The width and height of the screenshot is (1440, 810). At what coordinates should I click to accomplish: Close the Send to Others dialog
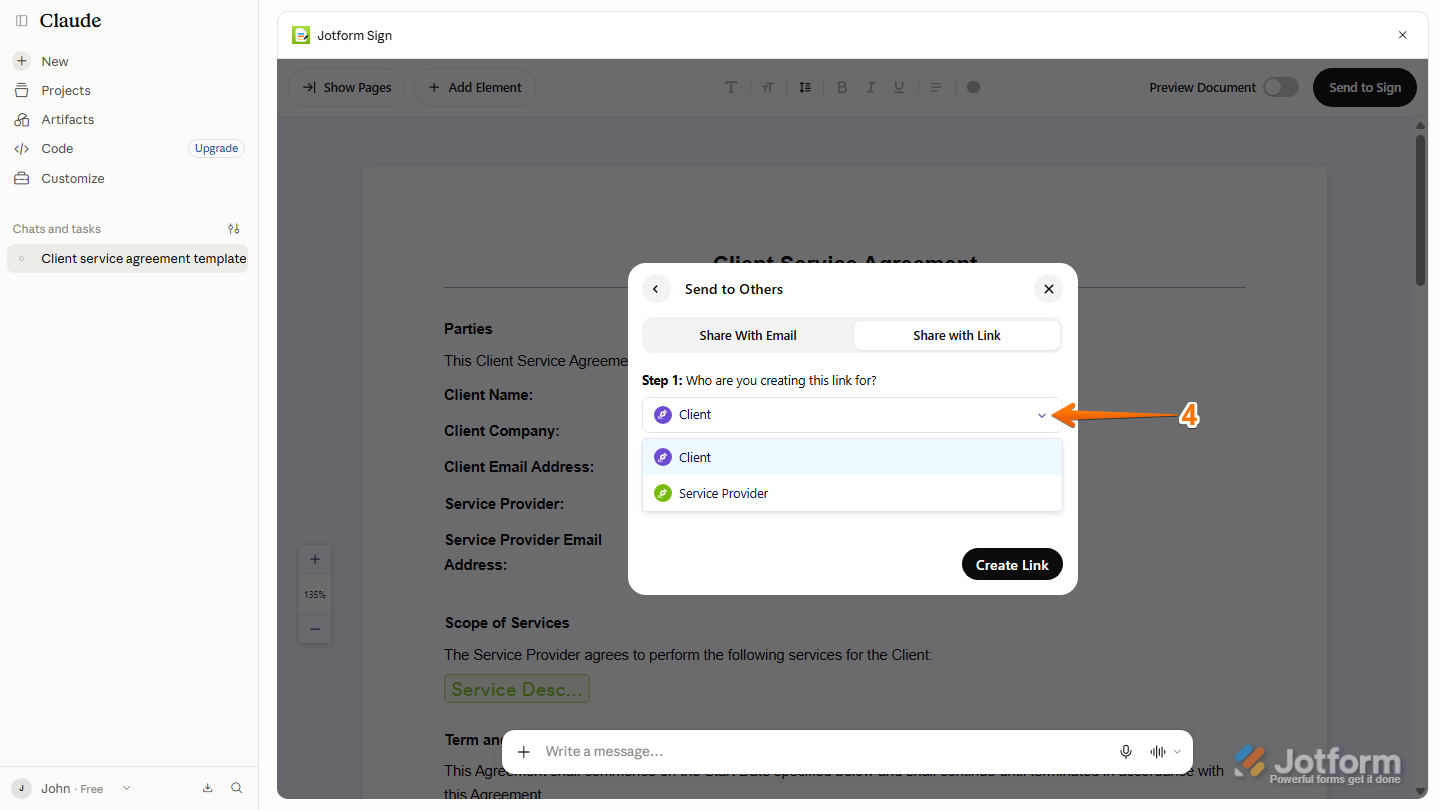1049,289
